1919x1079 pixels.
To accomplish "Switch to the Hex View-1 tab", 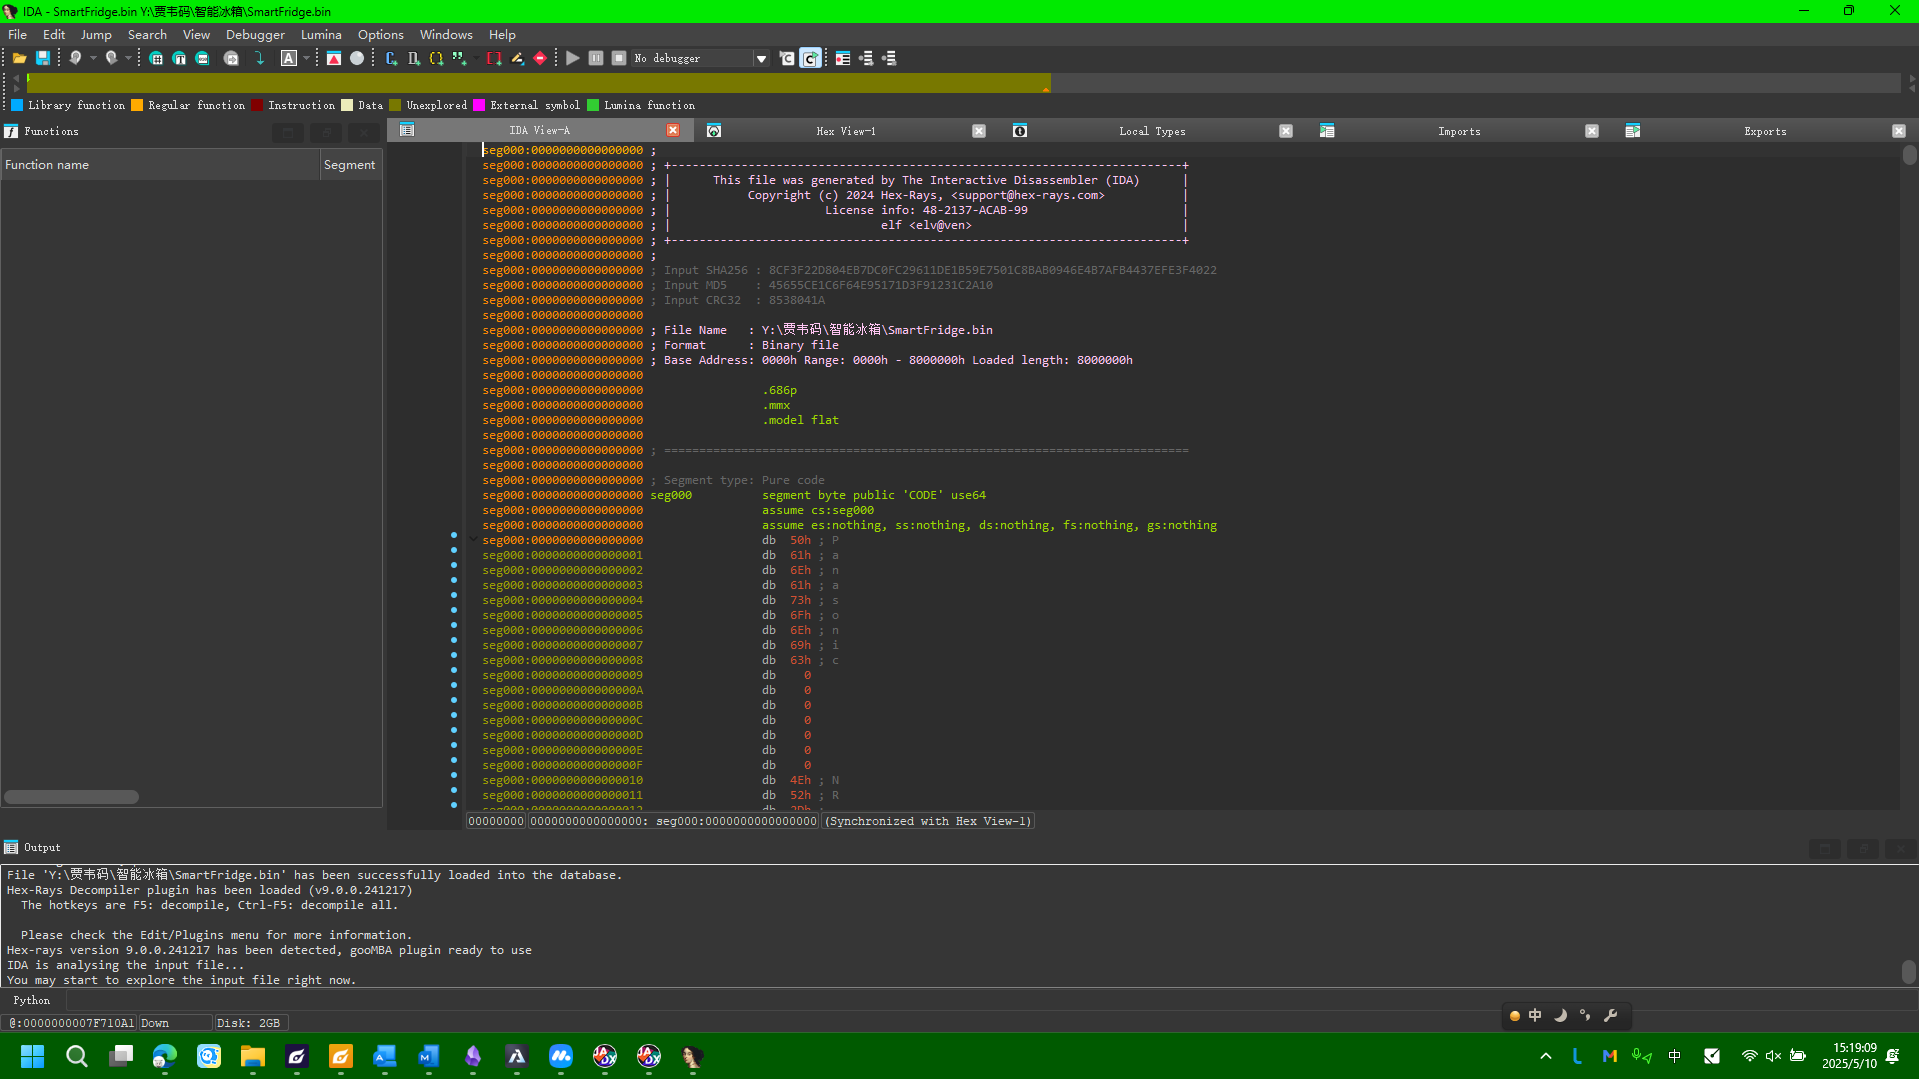I will pyautogui.click(x=845, y=131).
